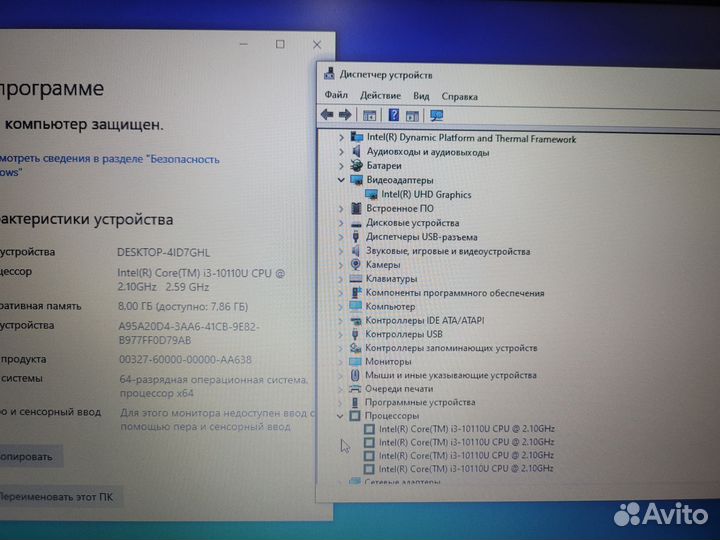
Task: Select the last Intel Core i3-10110U processor entry
Action: click(466, 469)
